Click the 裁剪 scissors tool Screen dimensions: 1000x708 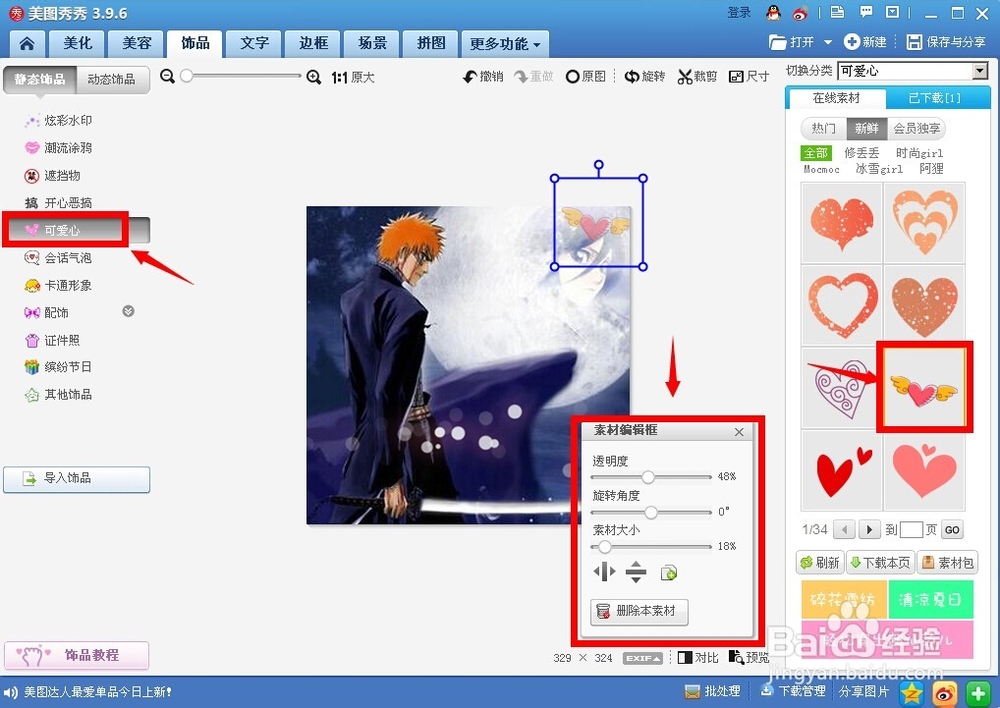697,77
